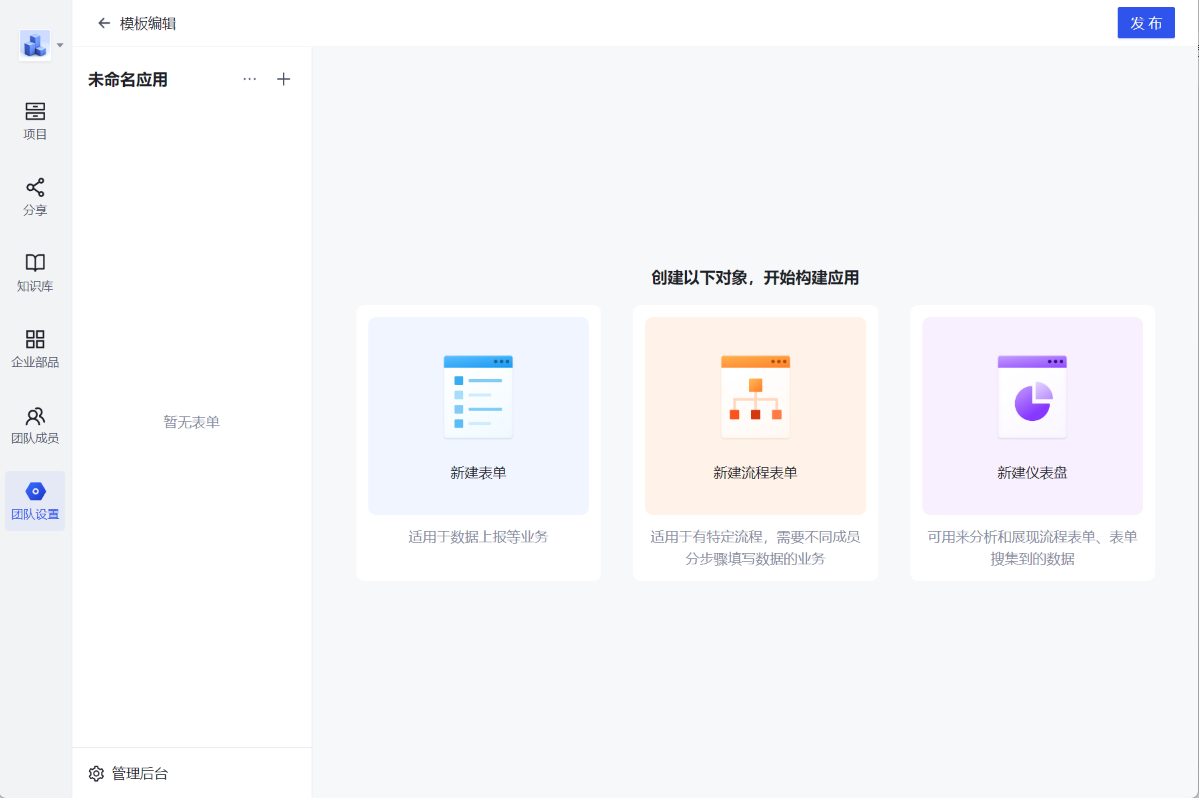Click the back arrow beside 模板编辑
The width and height of the screenshot is (1199, 798).
pyautogui.click(x=104, y=23)
